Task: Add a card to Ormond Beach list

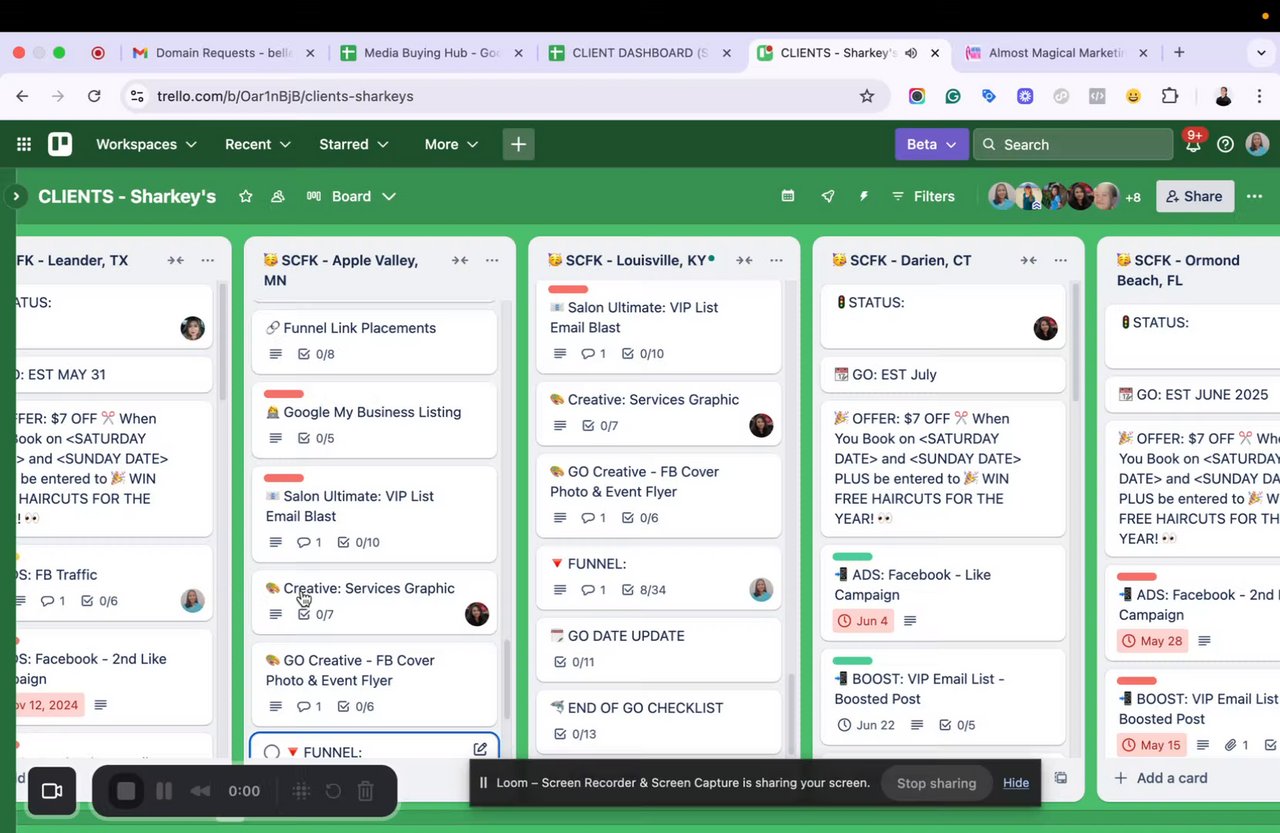Action: pos(1161,778)
